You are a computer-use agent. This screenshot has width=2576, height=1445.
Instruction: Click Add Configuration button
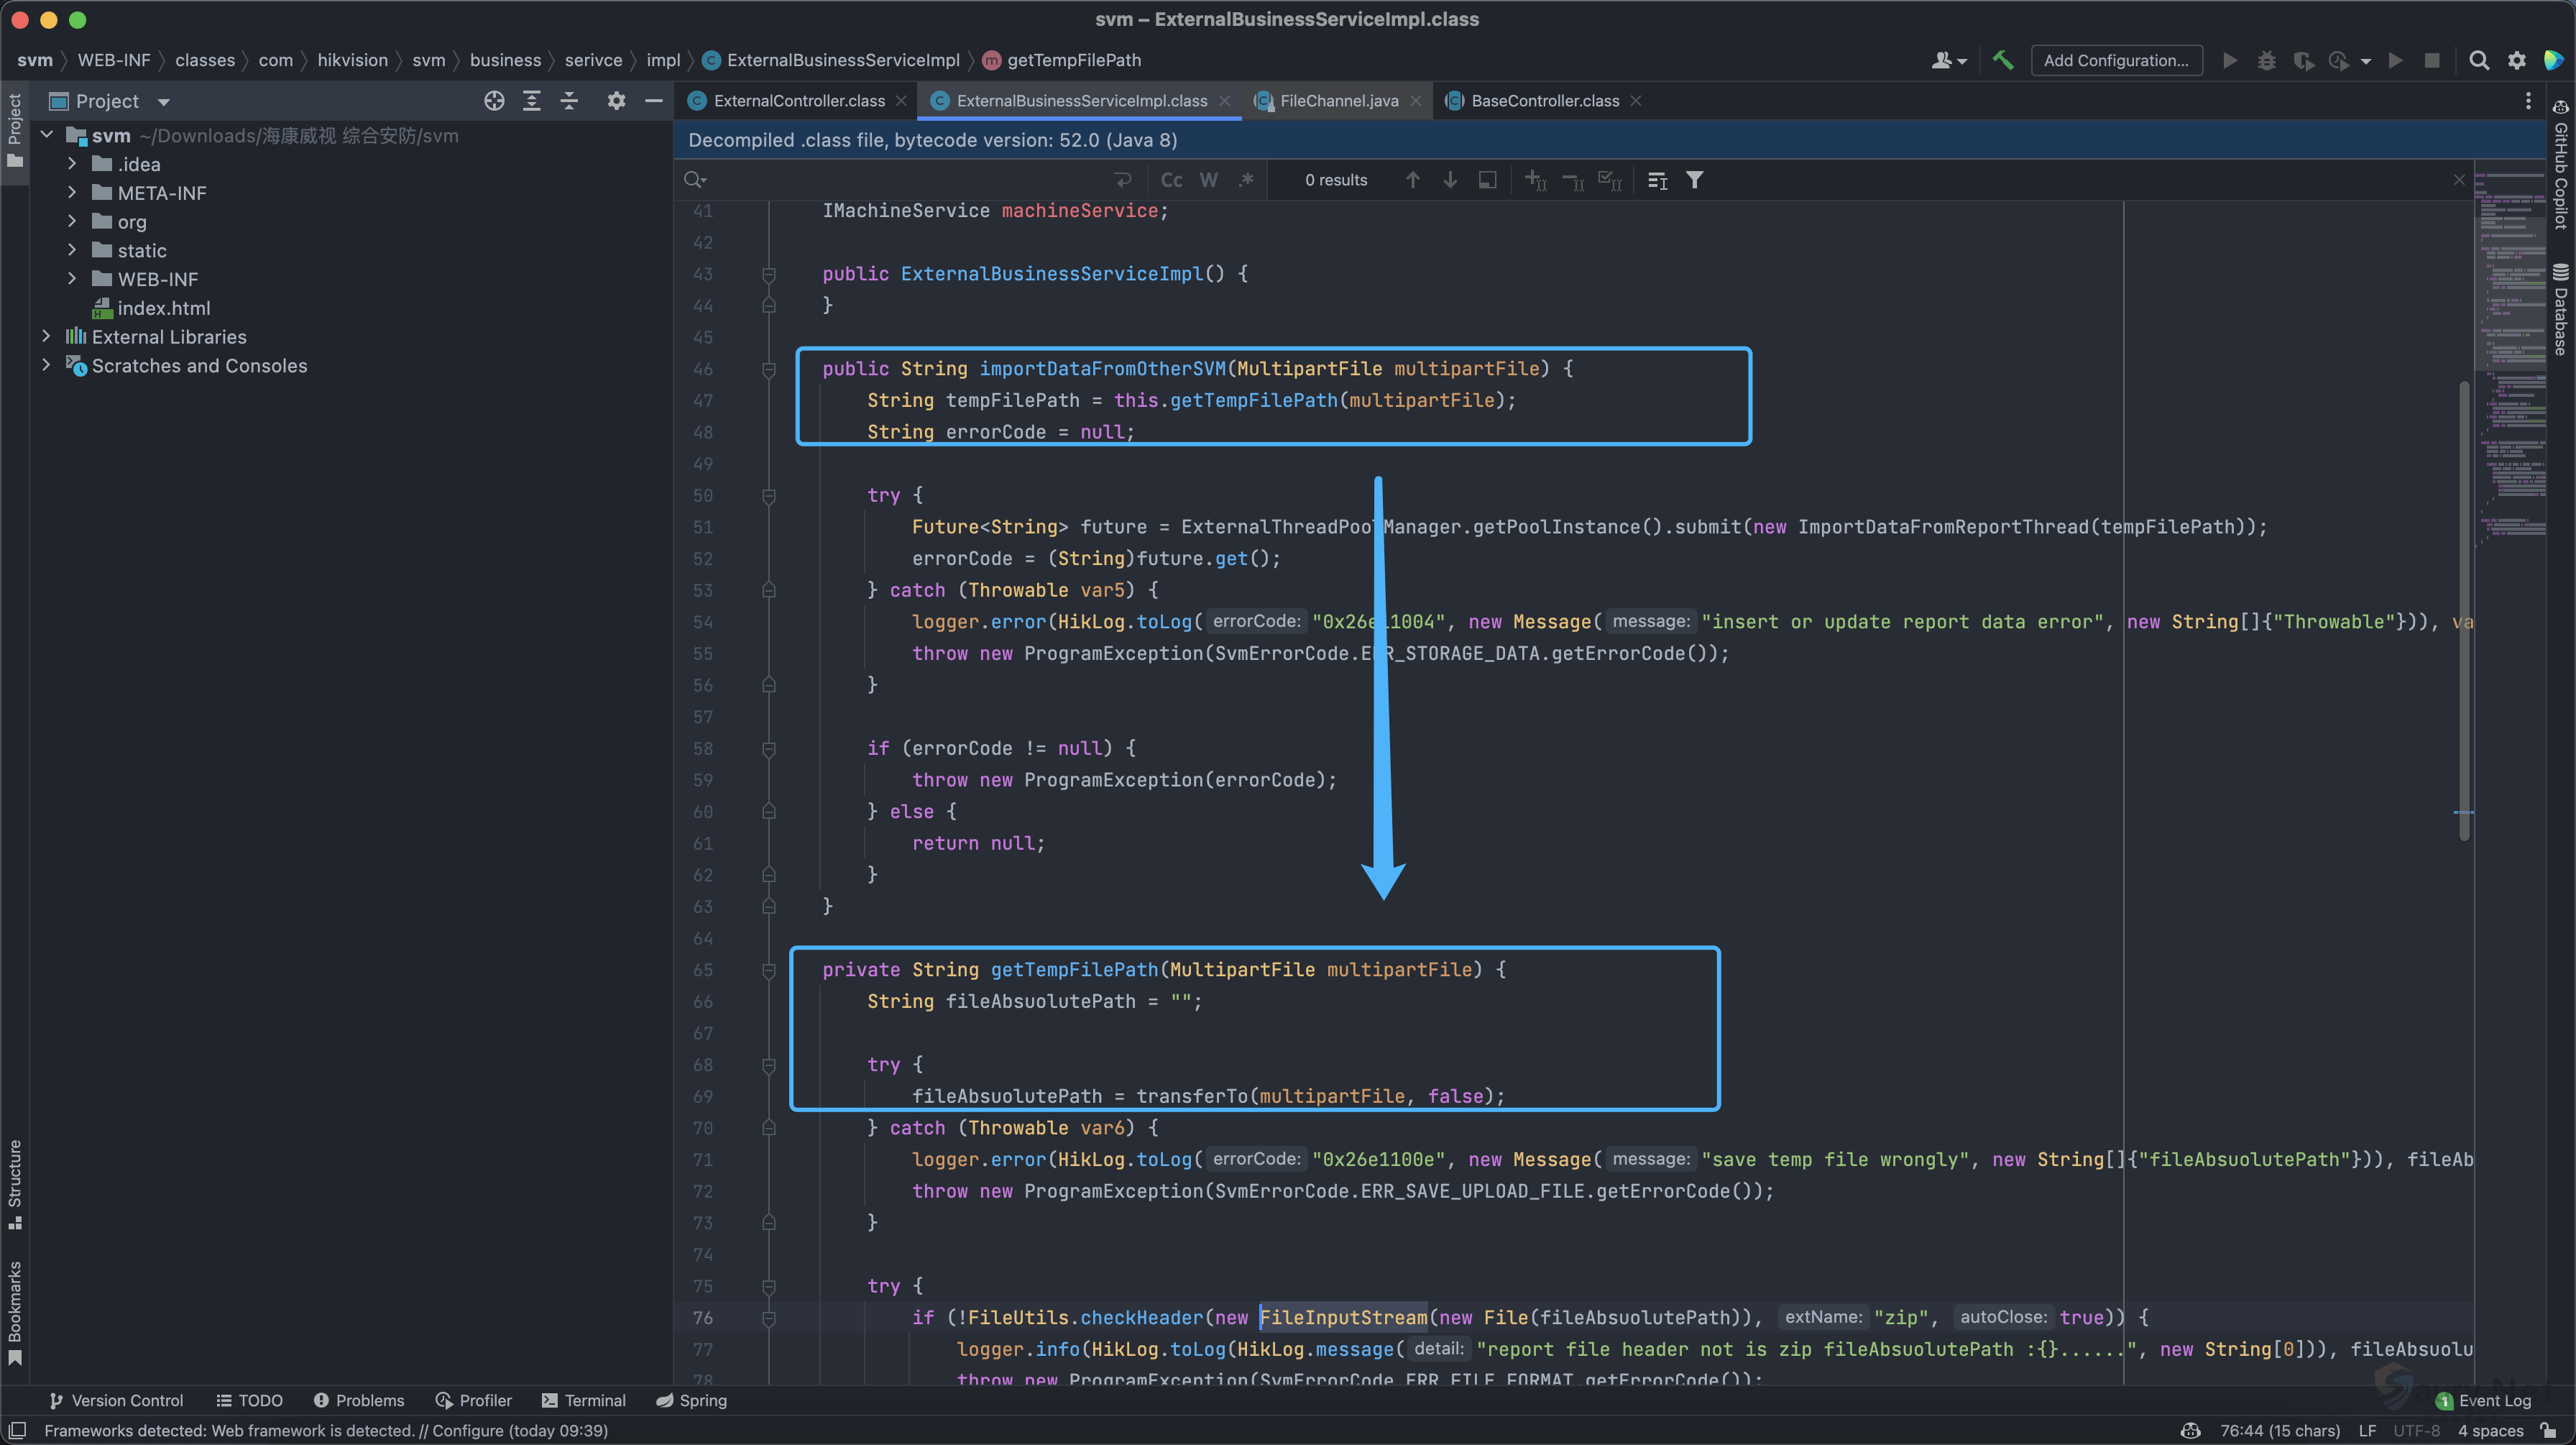pos(2116,60)
